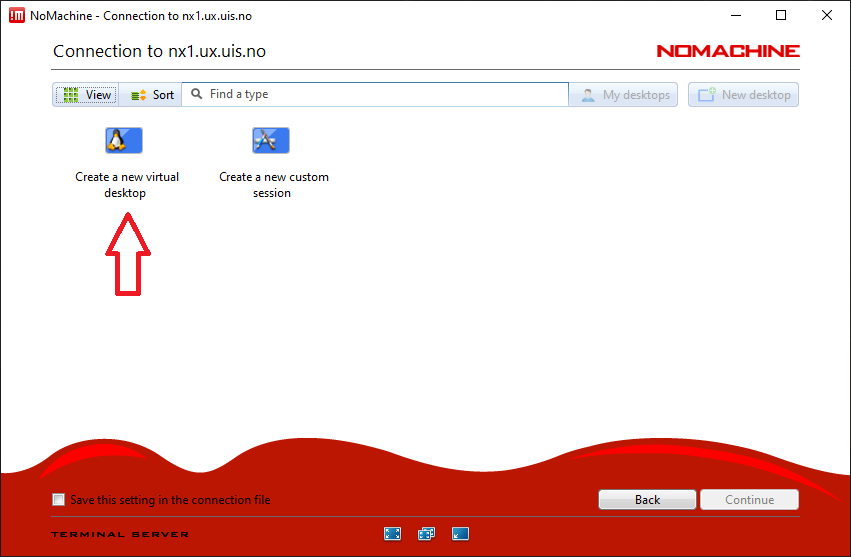This screenshot has height=557, width=851.
Task: Click the NoMachine app icon in title bar
Action: pos(17,15)
